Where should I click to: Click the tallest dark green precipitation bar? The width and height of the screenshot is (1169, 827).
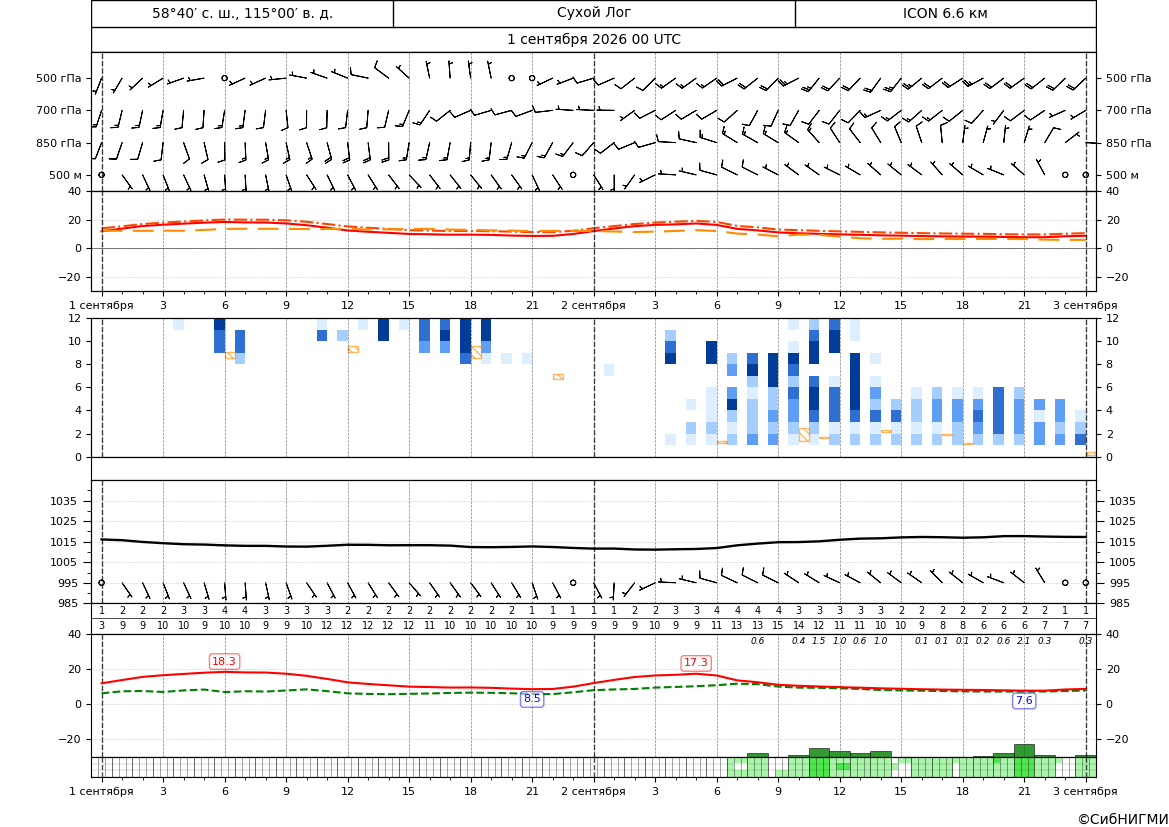click(1024, 751)
